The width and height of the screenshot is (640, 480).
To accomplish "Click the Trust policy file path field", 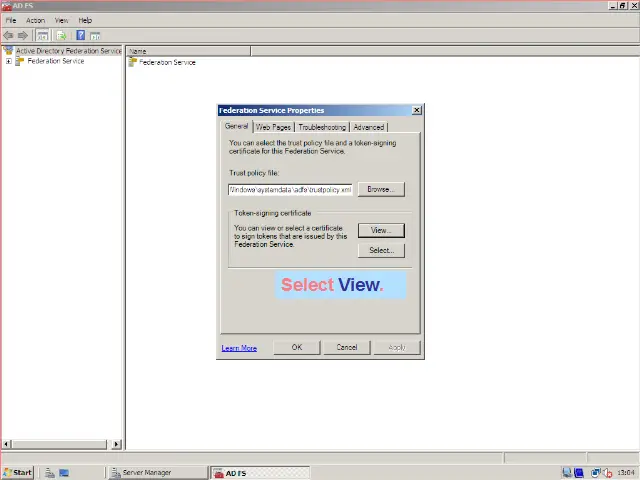I will (x=290, y=189).
